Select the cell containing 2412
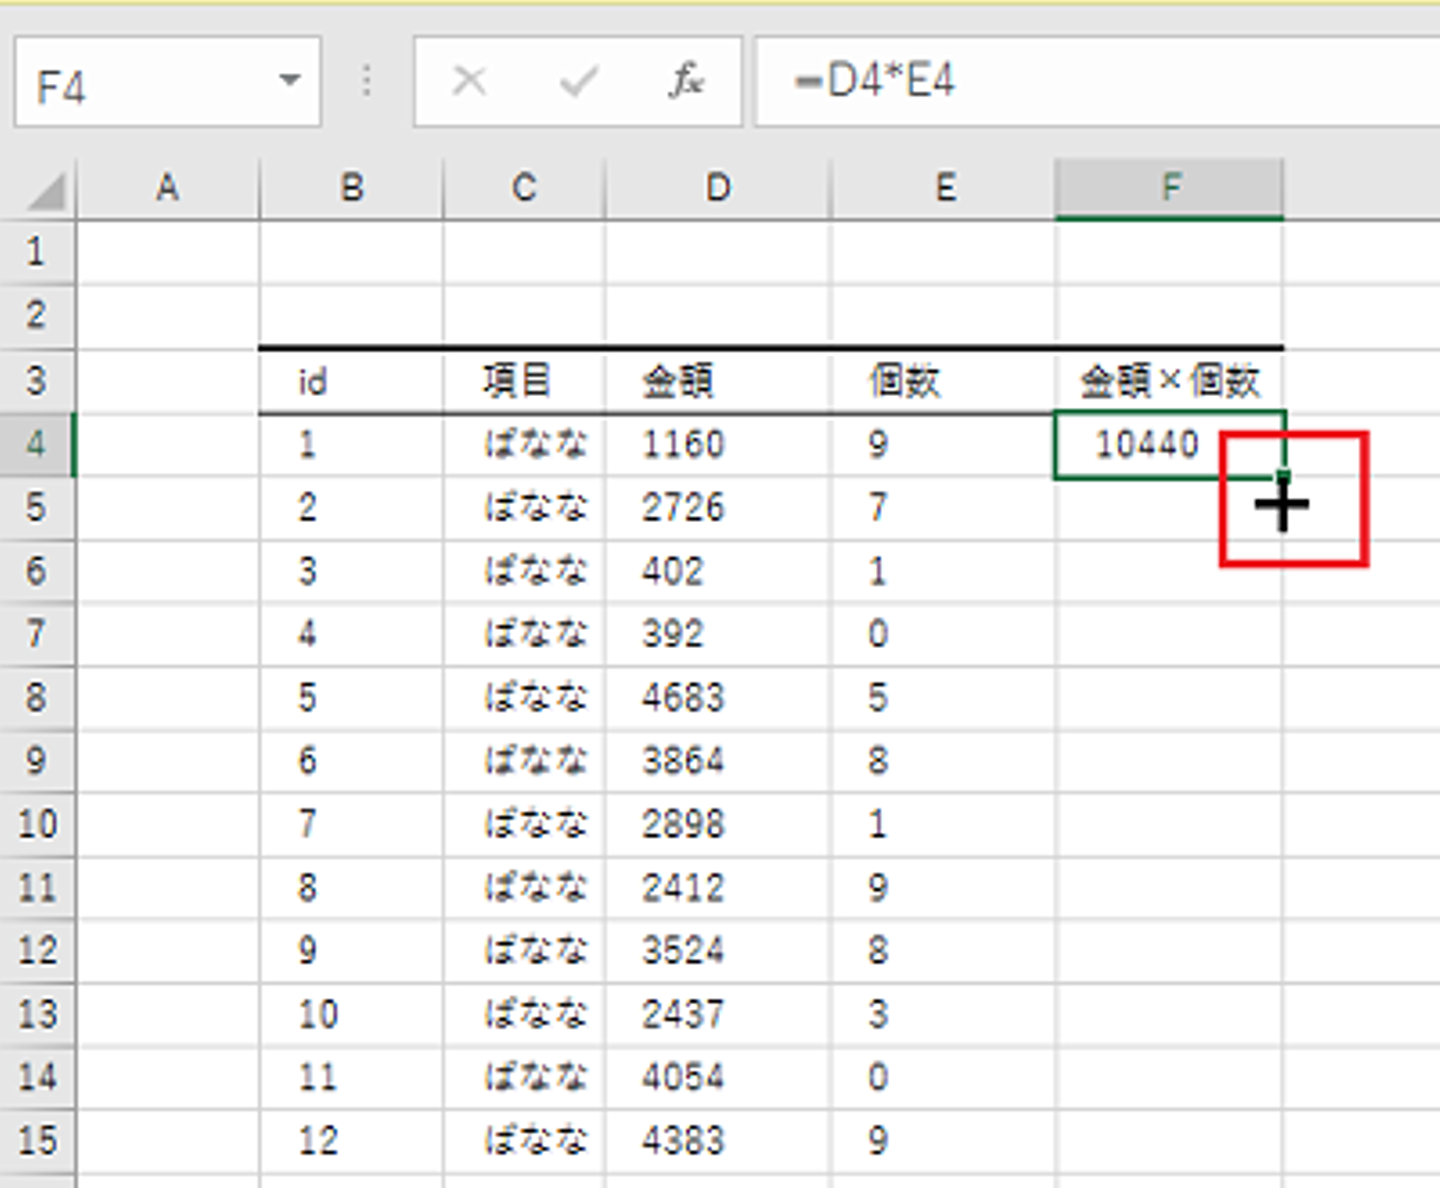 point(718,888)
